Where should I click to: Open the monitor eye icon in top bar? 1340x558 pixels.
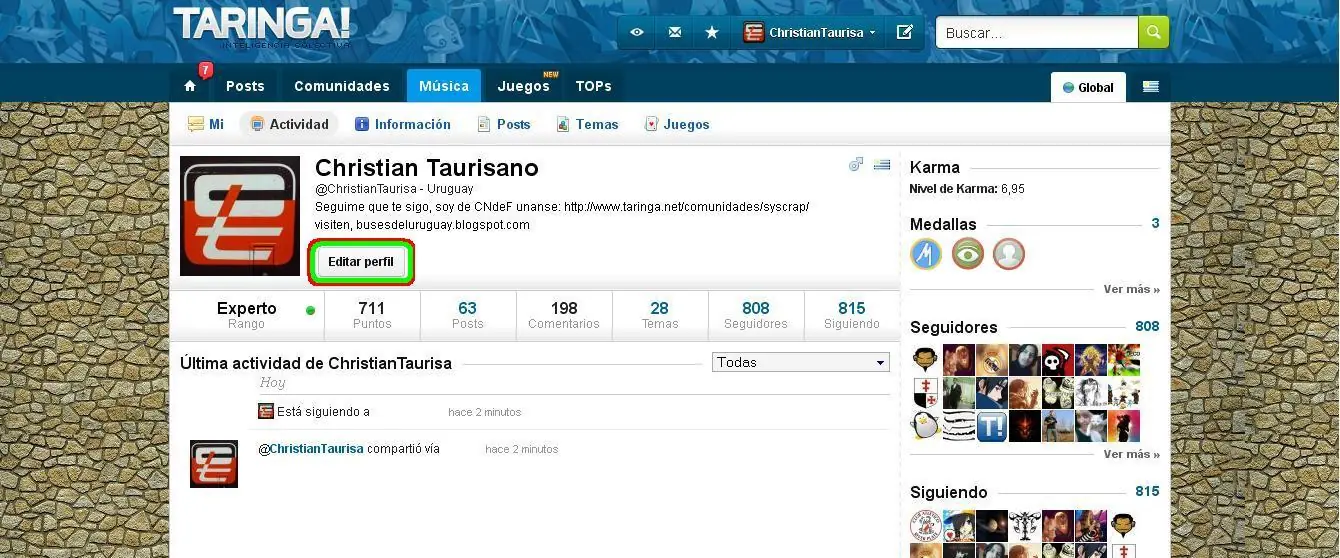click(636, 33)
